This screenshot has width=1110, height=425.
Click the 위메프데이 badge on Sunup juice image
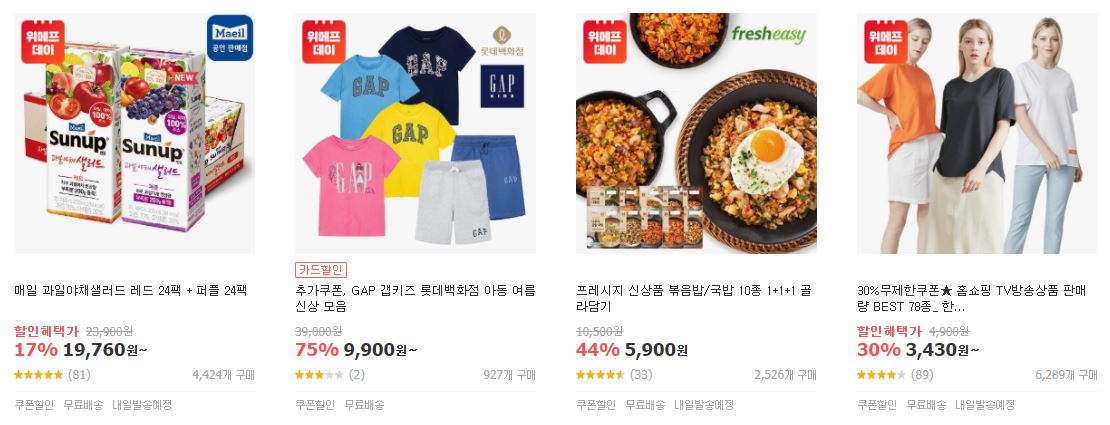42,42
